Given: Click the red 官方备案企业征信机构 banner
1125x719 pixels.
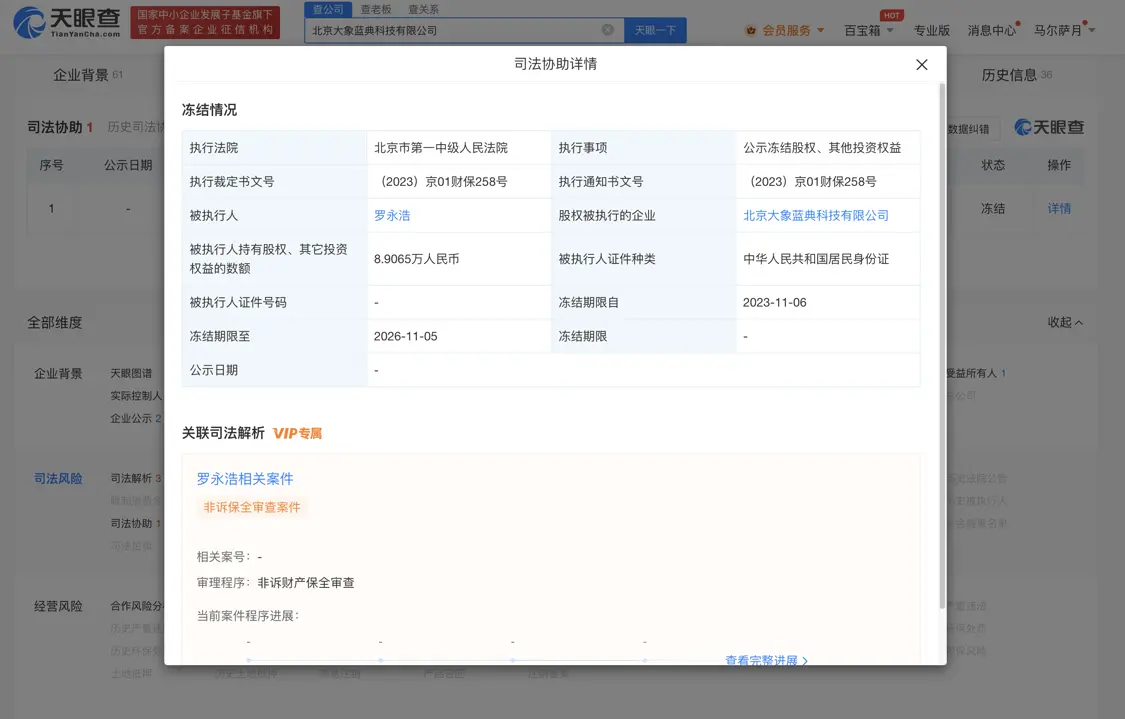Looking at the screenshot, I should pos(205,22).
